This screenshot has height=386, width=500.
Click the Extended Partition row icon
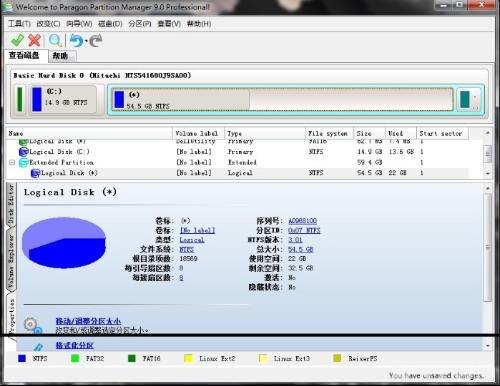tap(24, 162)
